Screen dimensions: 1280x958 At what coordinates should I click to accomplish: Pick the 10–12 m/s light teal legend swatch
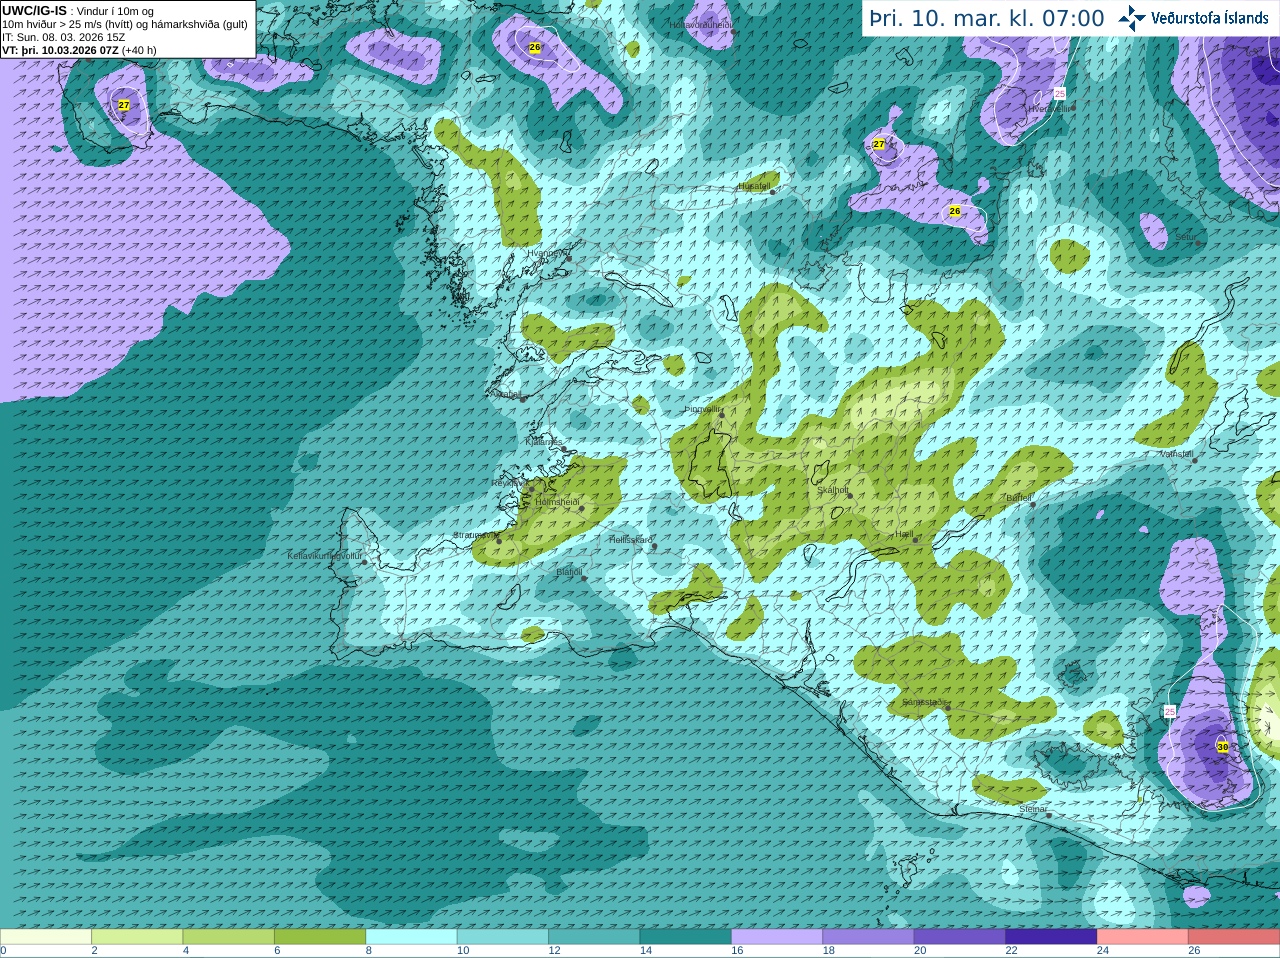503,937
